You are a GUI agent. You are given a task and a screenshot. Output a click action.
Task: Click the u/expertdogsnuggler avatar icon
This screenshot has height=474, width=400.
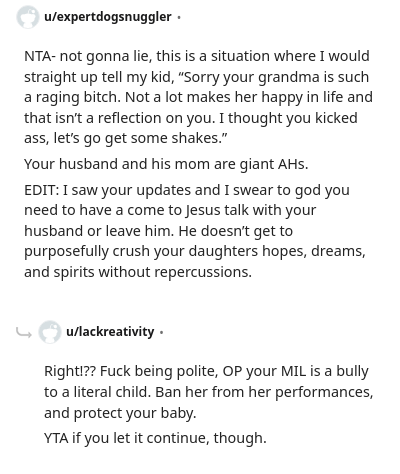[28, 17]
